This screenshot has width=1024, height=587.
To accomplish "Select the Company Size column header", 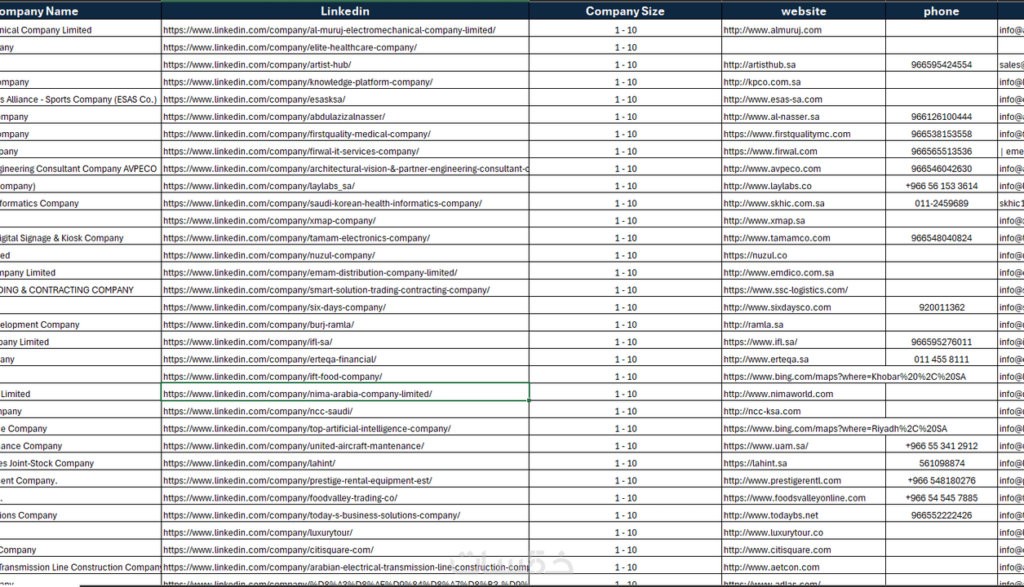I will coord(625,11).
